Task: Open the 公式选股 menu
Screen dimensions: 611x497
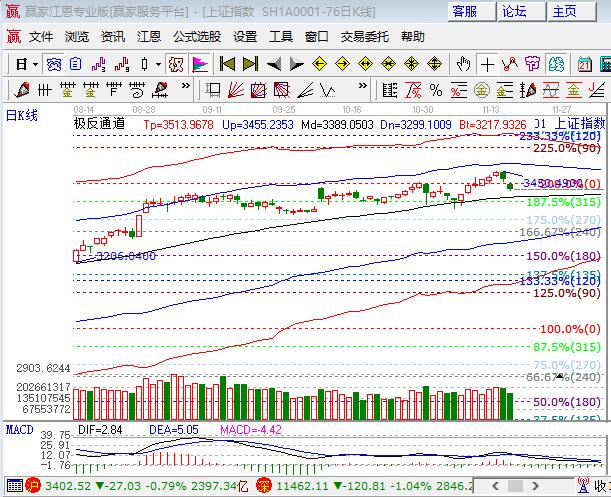Action: pyautogui.click(x=197, y=36)
